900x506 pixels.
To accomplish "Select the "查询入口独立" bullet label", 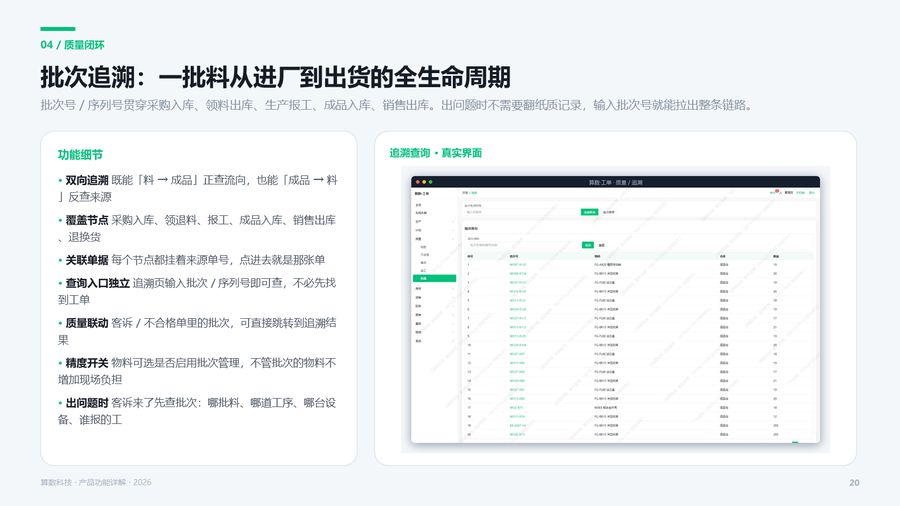I will pos(98,283).
